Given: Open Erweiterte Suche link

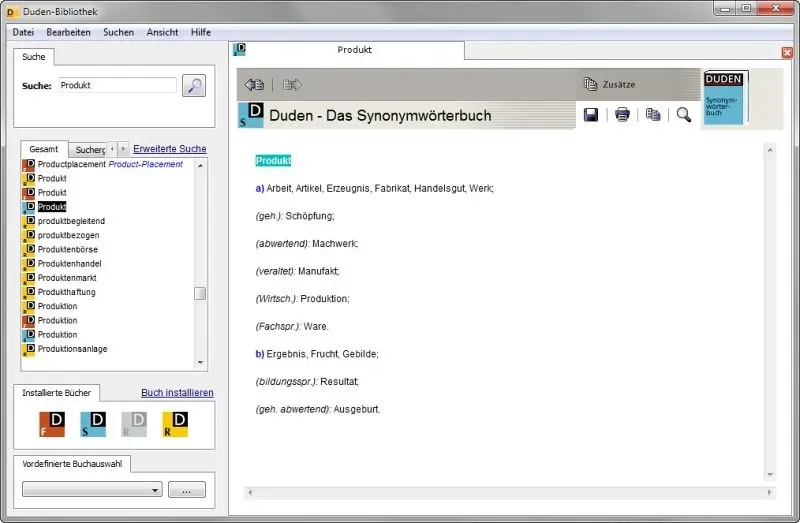Looking at the screenshot, I should point(170,148).
